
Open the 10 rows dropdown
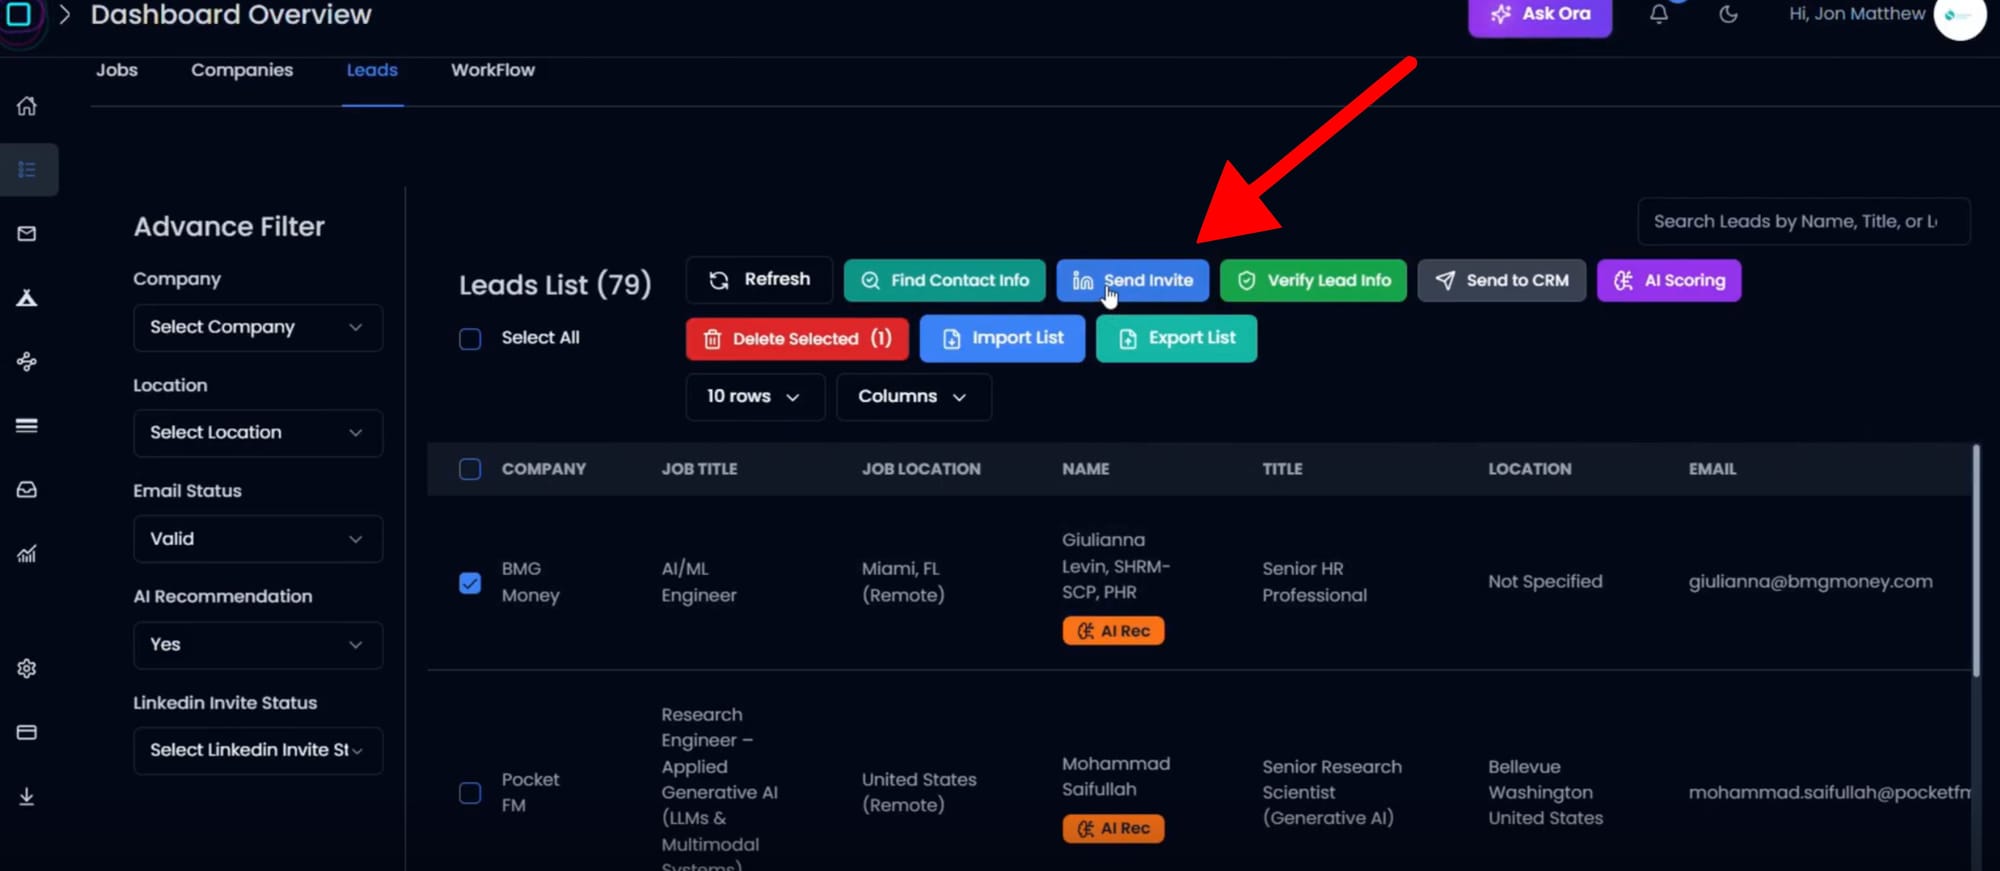point(754,397)
